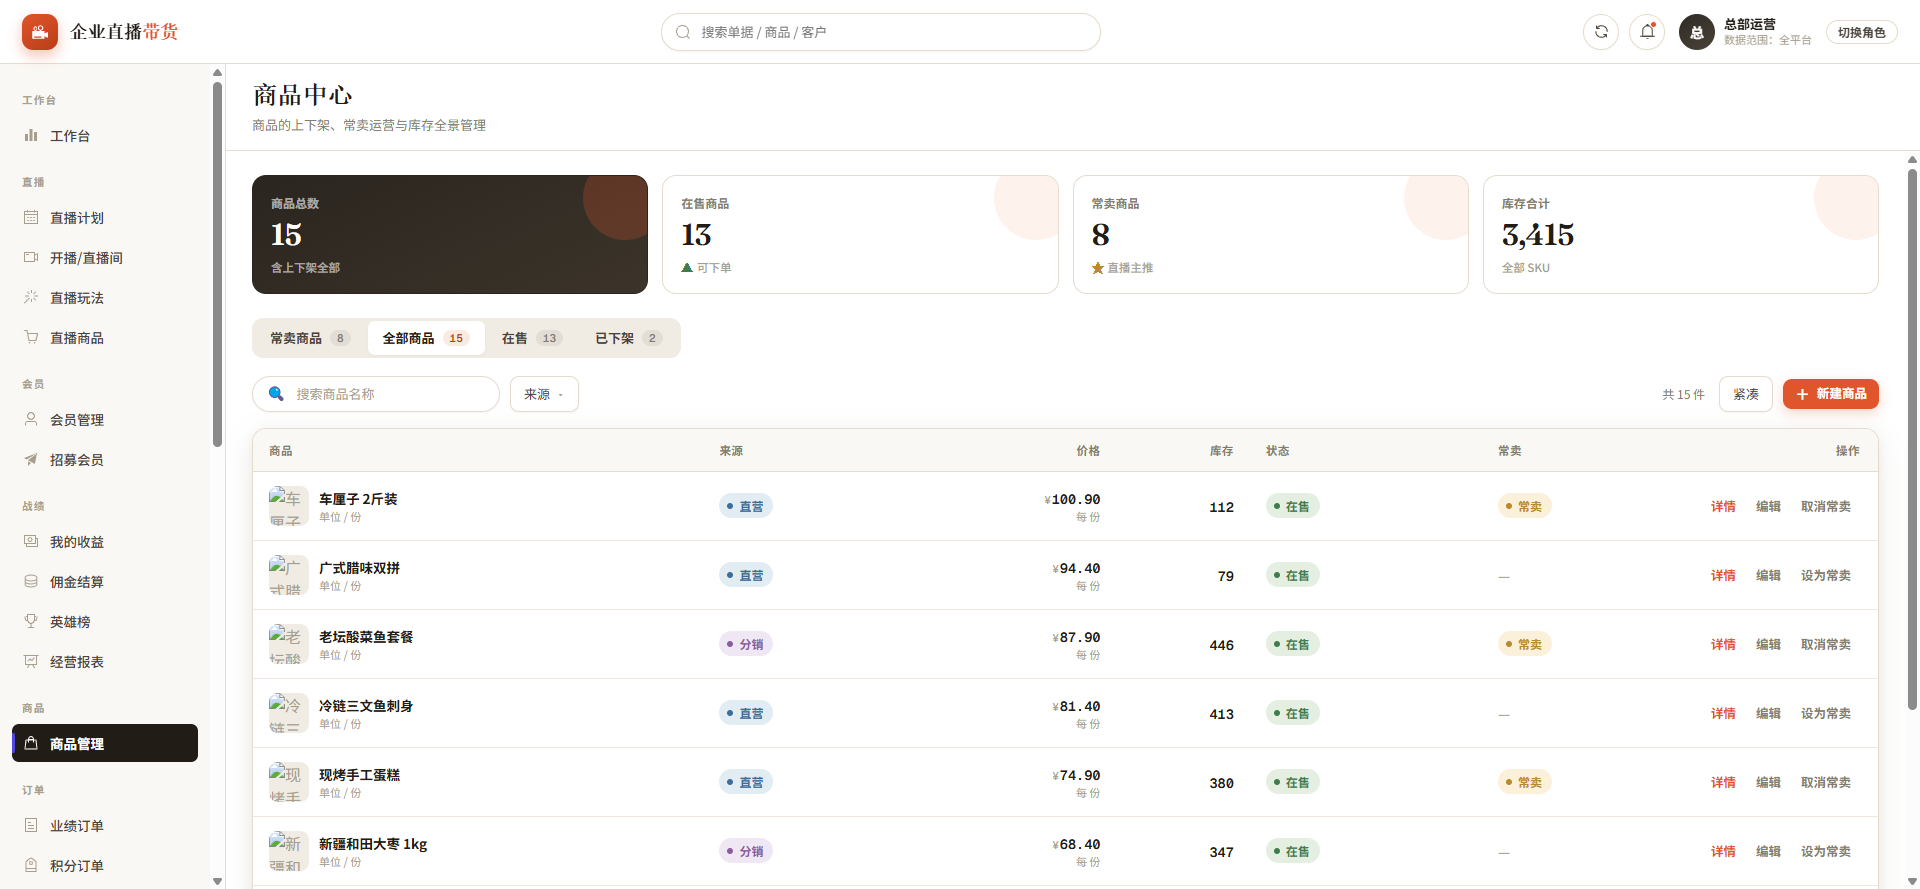Click the magnifier icon in product search

click(x=276, y=394)
